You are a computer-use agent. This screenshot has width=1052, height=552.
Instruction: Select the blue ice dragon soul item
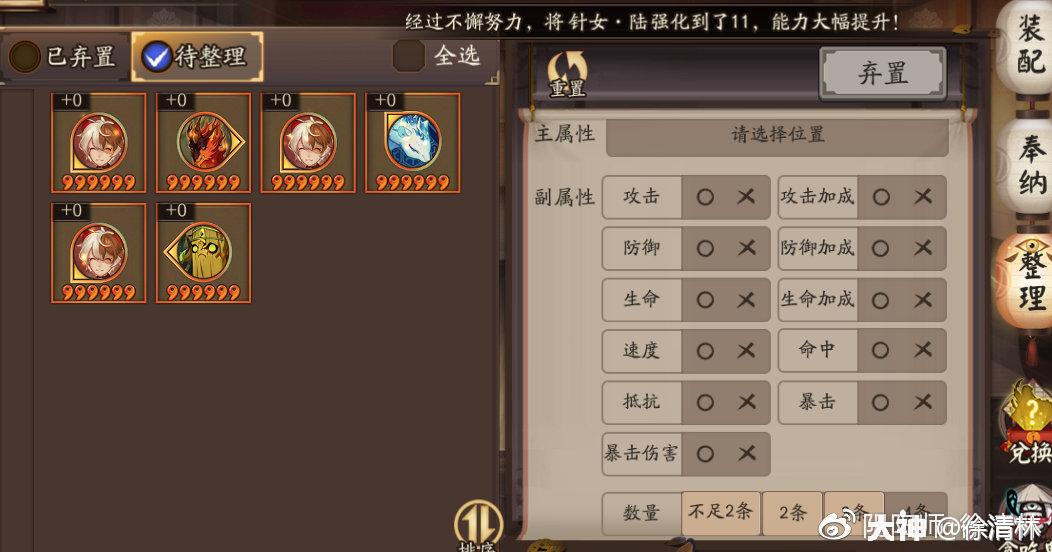(x=413, y=142)
